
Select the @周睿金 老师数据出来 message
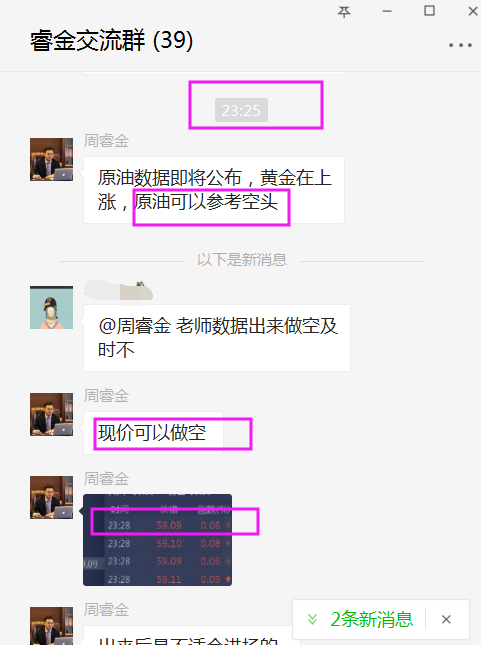[x=217, y=338]
